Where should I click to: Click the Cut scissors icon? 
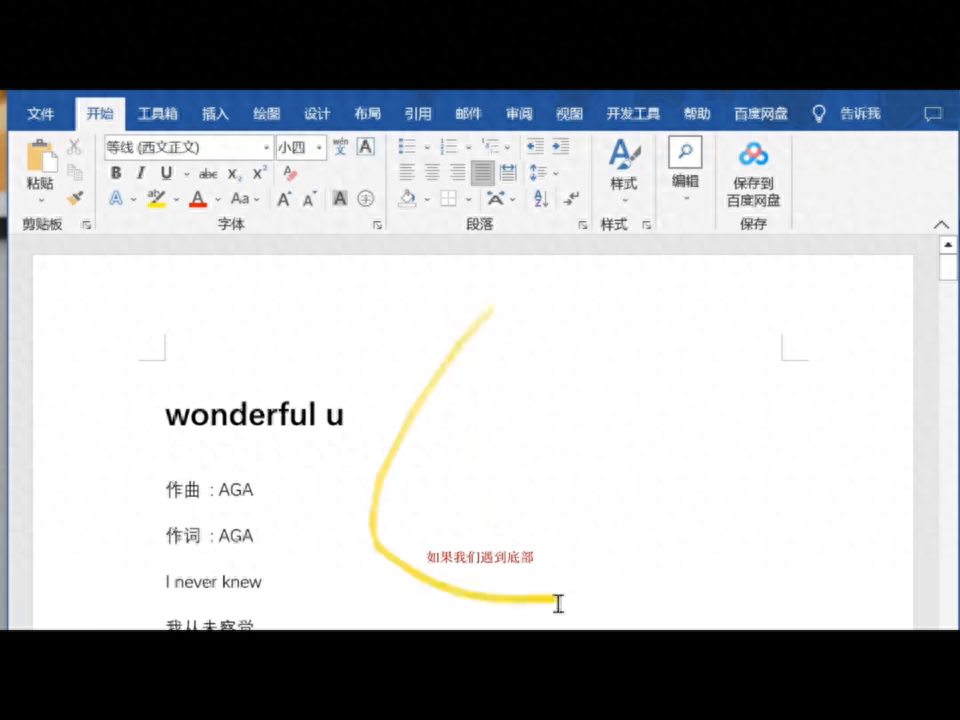pos(74,147)
